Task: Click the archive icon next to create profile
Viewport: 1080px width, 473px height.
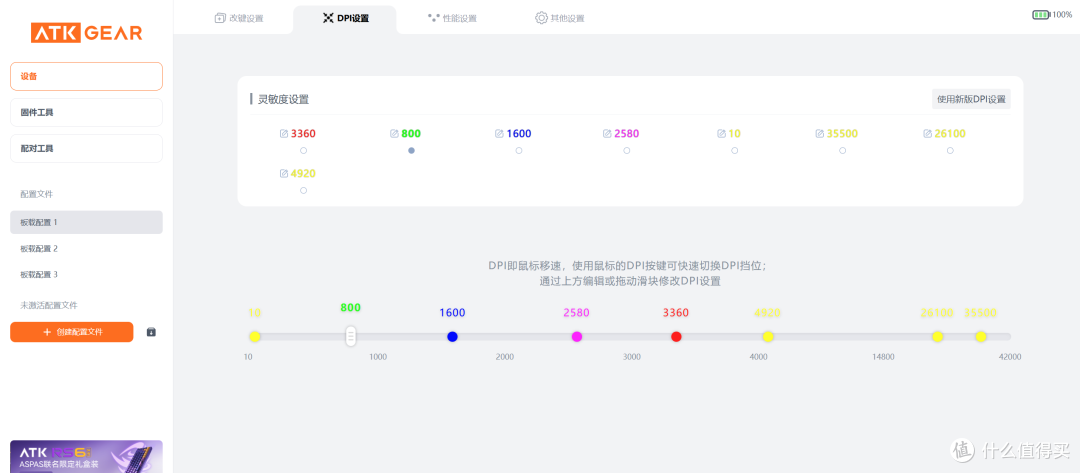Action: (152, 332)
